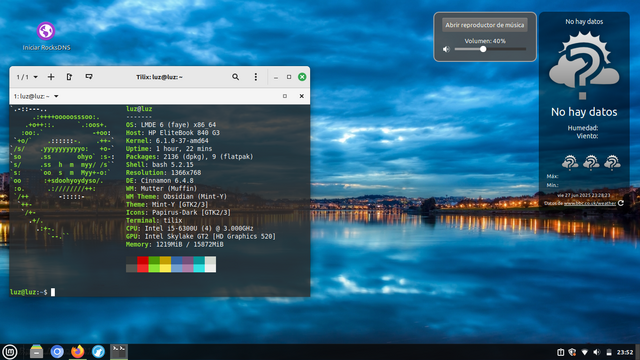This screenshot has height=360, width=640.
Task: Open the file manager in taskbar
Action: 36,351
